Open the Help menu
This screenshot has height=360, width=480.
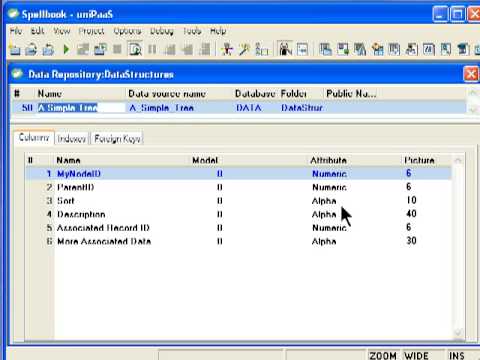(218, 31)
